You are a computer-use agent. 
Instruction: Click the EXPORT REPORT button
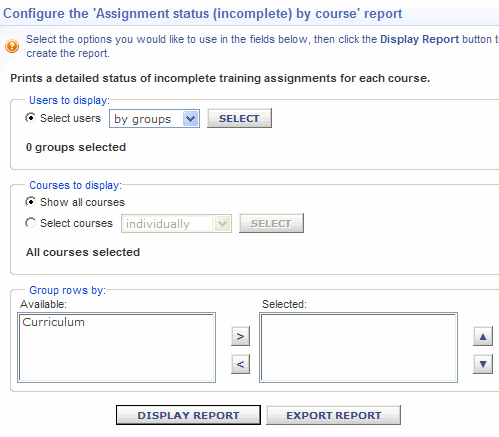coord(333,415)
